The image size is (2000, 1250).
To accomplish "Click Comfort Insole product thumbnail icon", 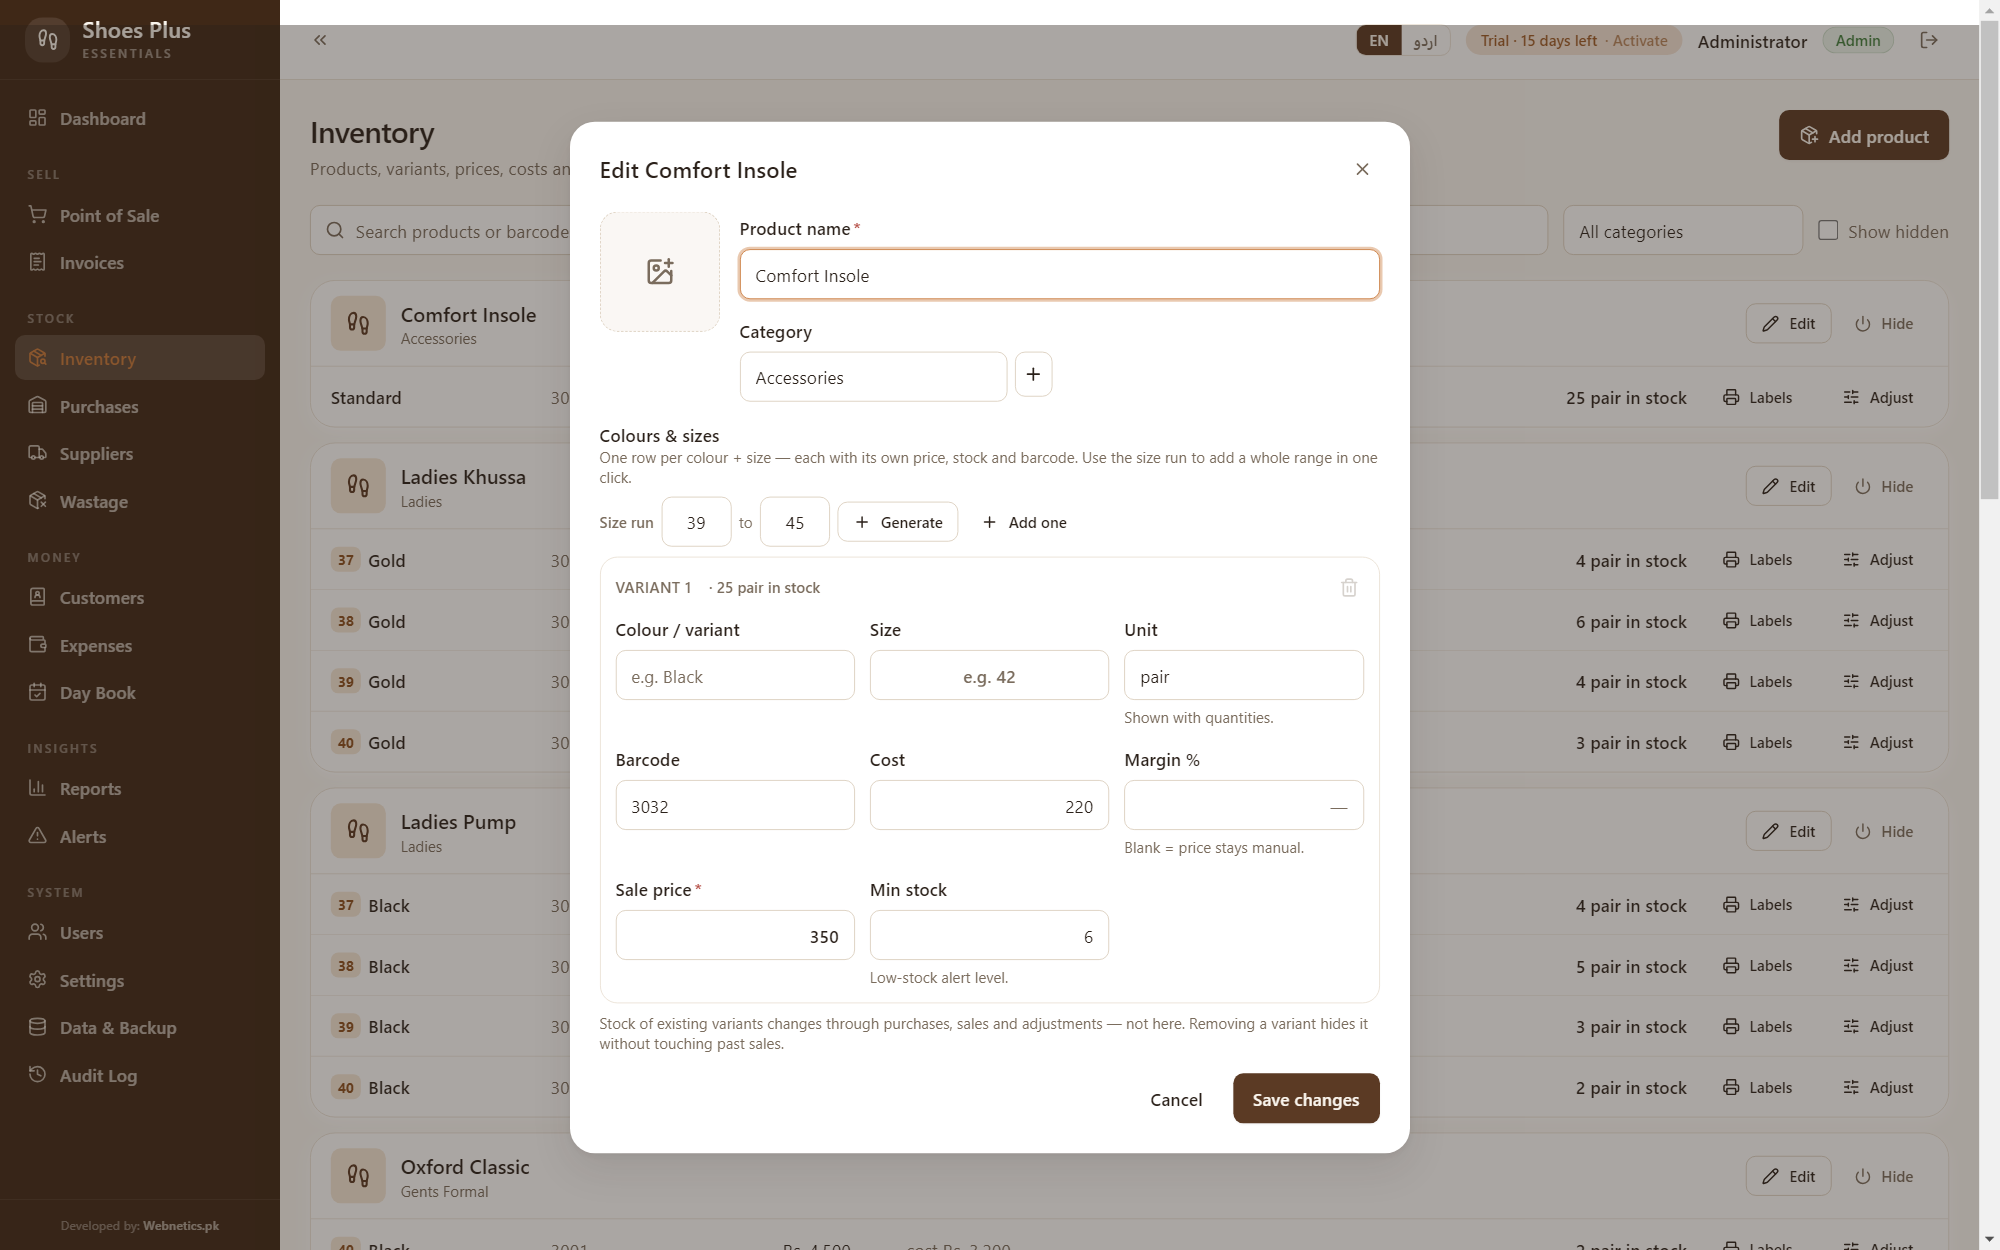I will tap(358, 323).
